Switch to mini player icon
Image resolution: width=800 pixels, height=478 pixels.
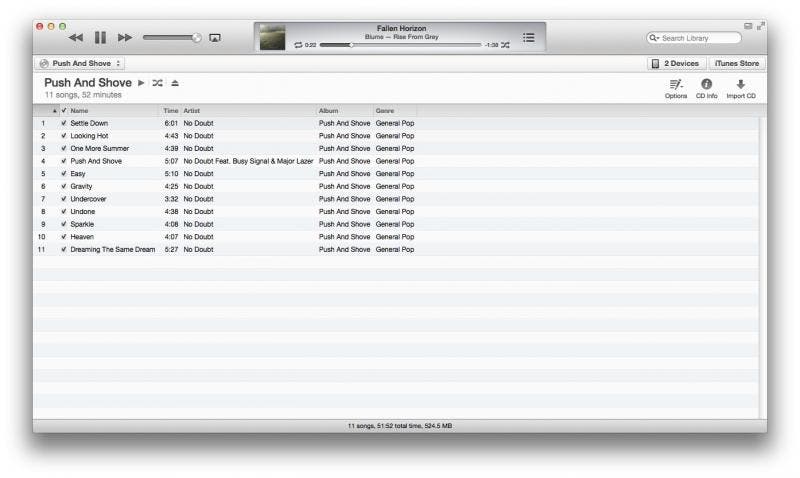[x=748, y=26]
